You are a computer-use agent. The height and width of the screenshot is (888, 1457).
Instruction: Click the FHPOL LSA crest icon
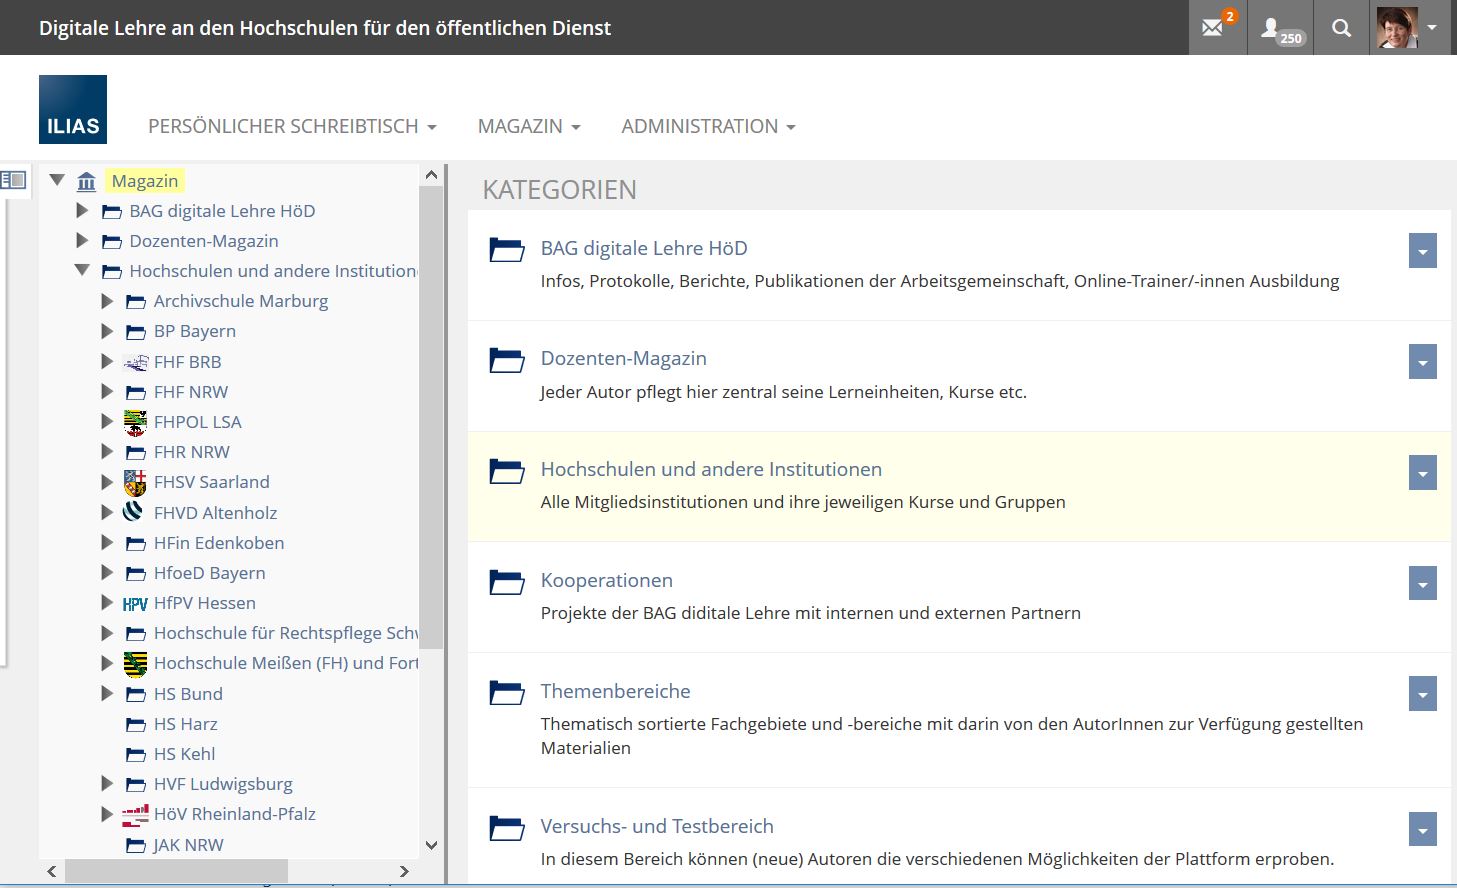[x=135, y=422]
